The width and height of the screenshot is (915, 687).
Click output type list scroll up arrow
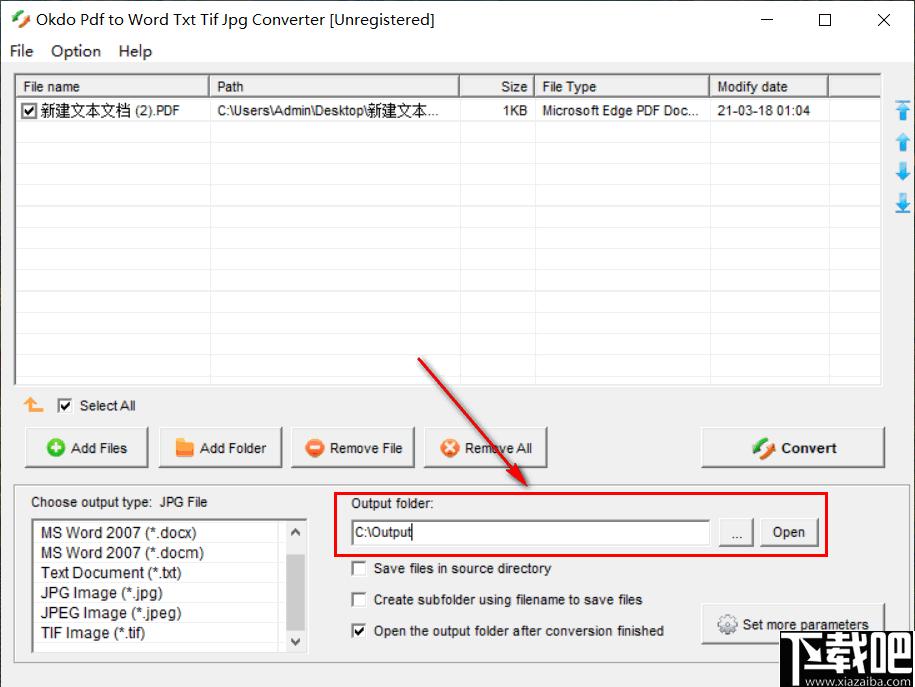[x=295, y=532]
